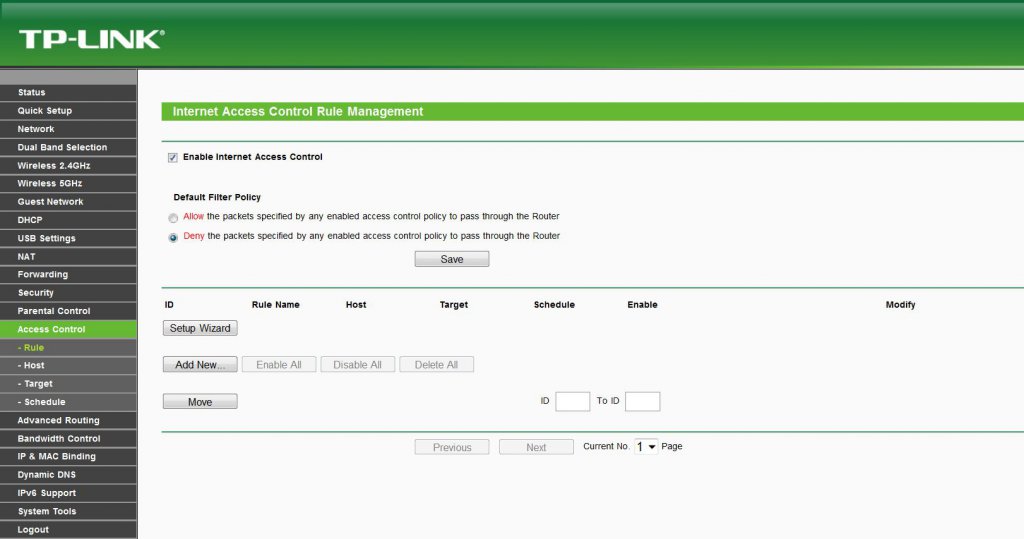Select the Schedule submenu item
This screenshot has width=1024, height=539.
pyautogui.click(x=68, y=402)
